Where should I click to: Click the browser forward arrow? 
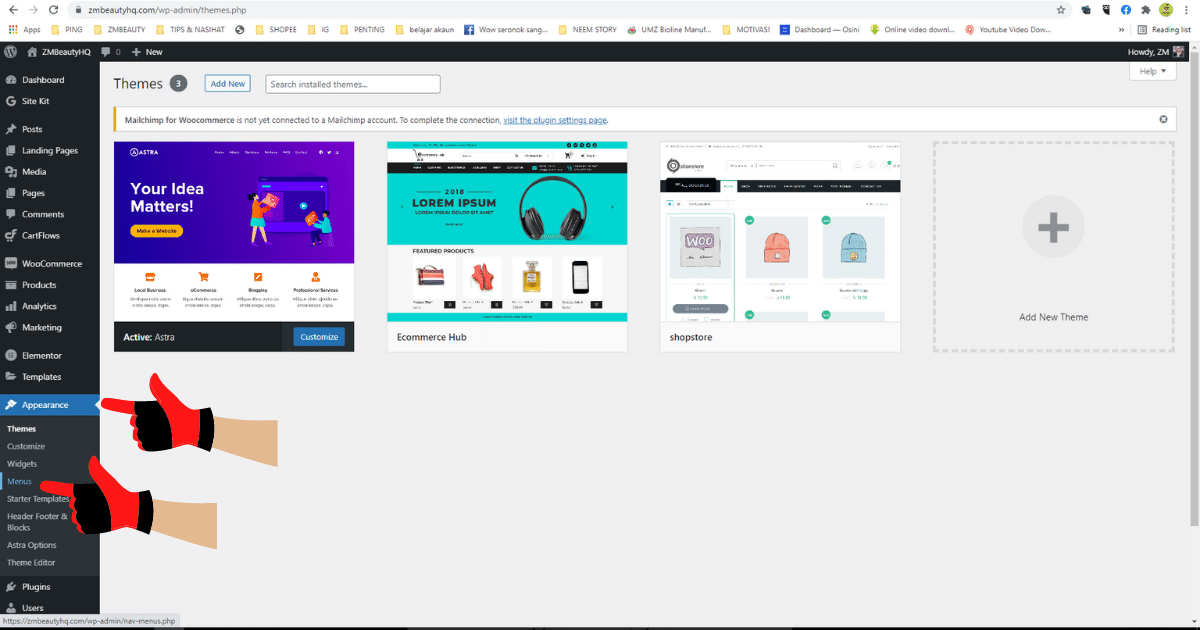pyautogui.click(x=32, y=9)
